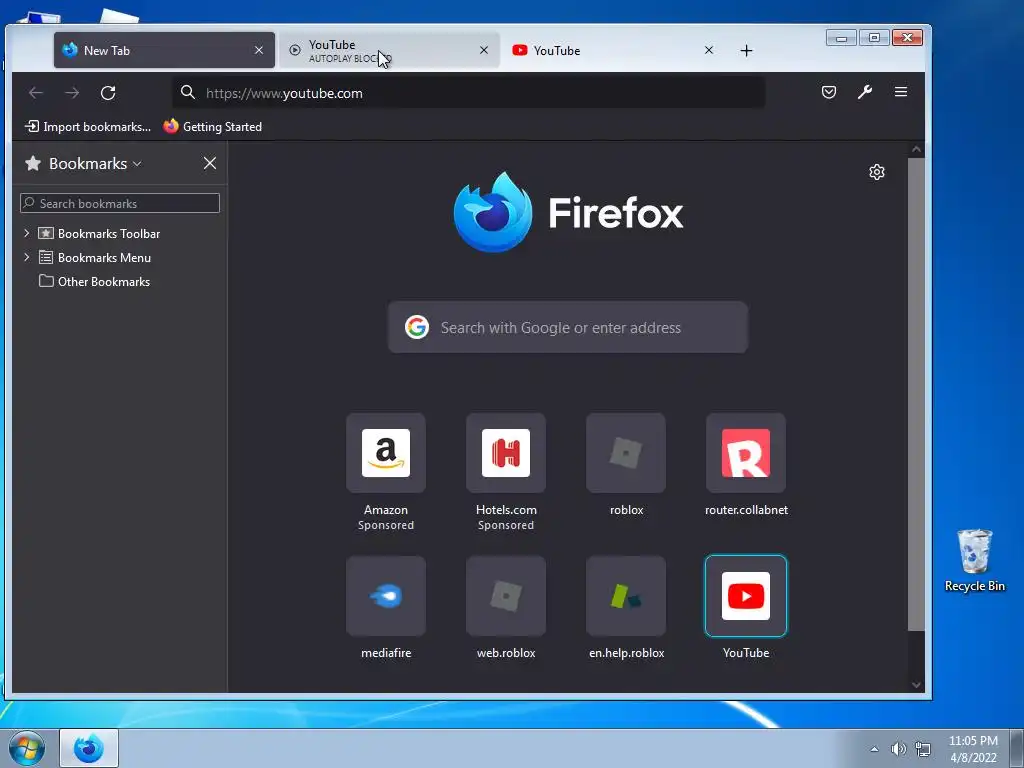Viewport: 1024px width, 768px height.
Task: Click the scrollbar up arrow
Action: [916, 150]
